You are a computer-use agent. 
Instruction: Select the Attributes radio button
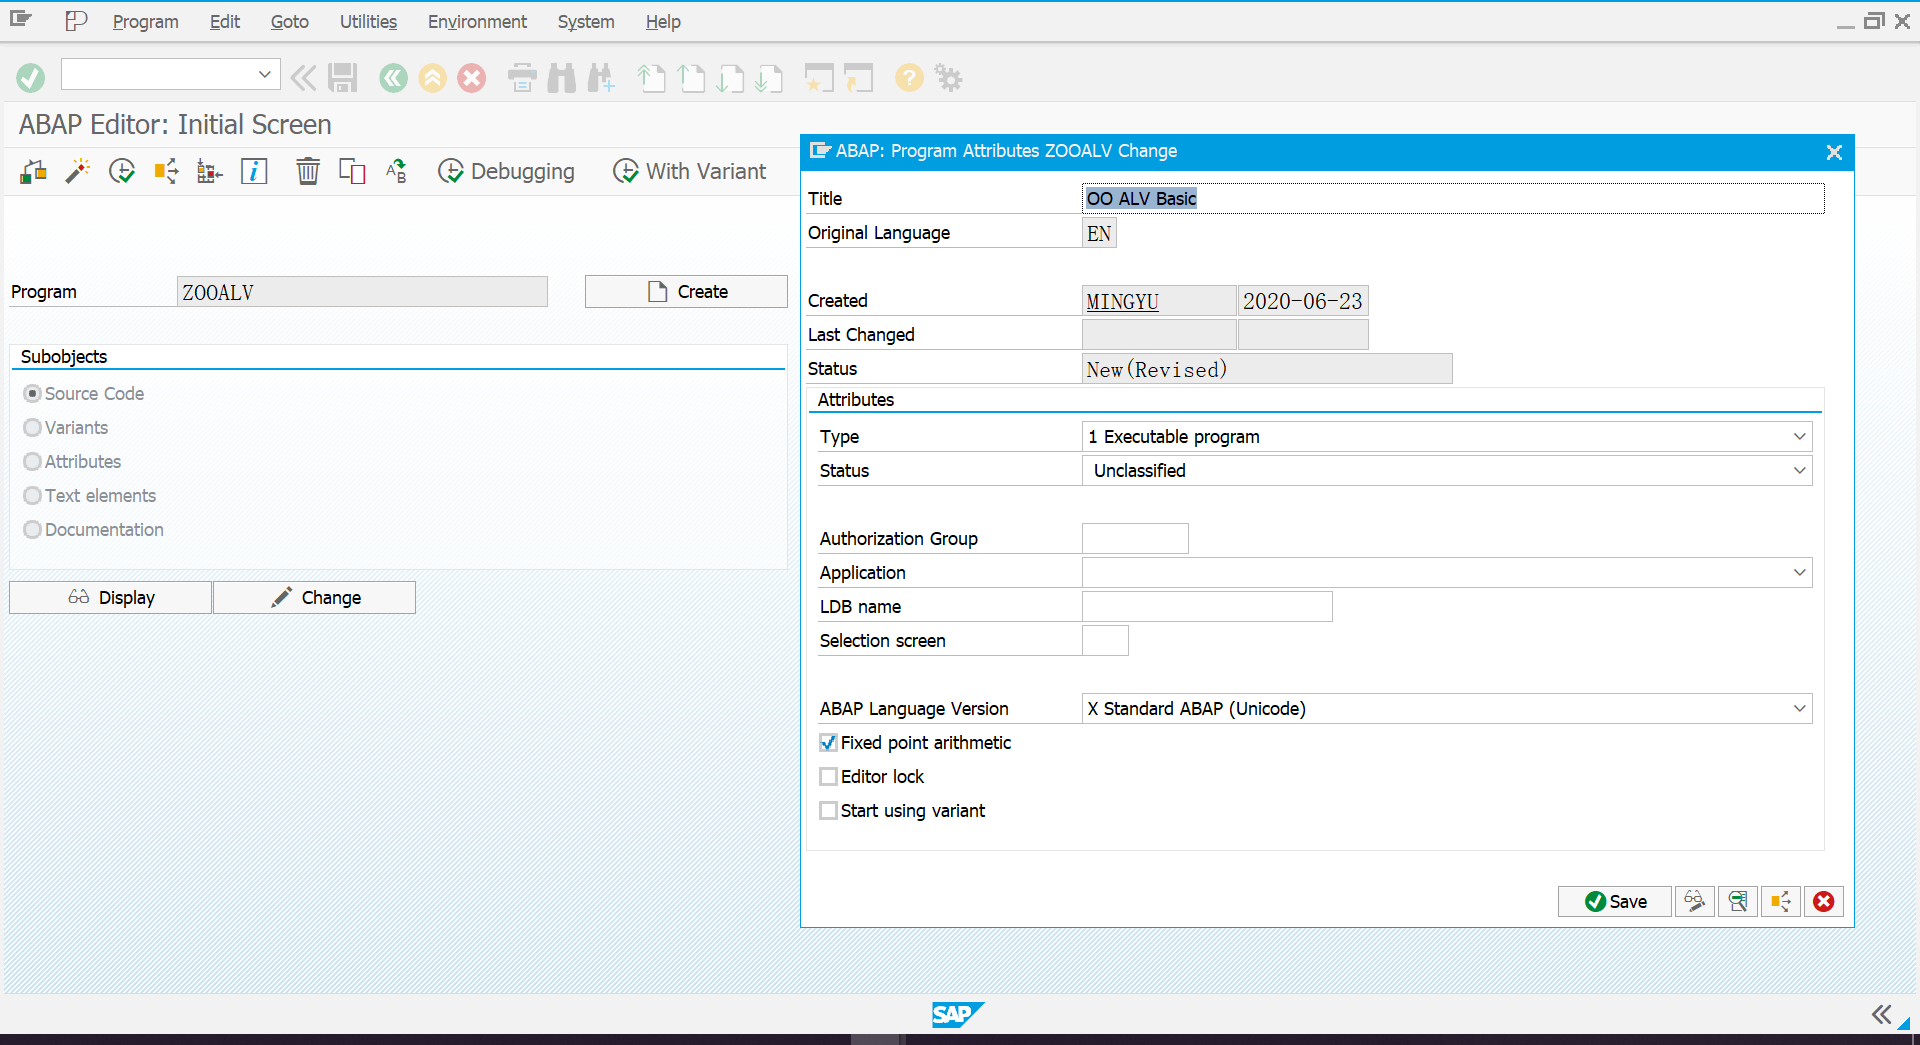[x=33, y=462]
